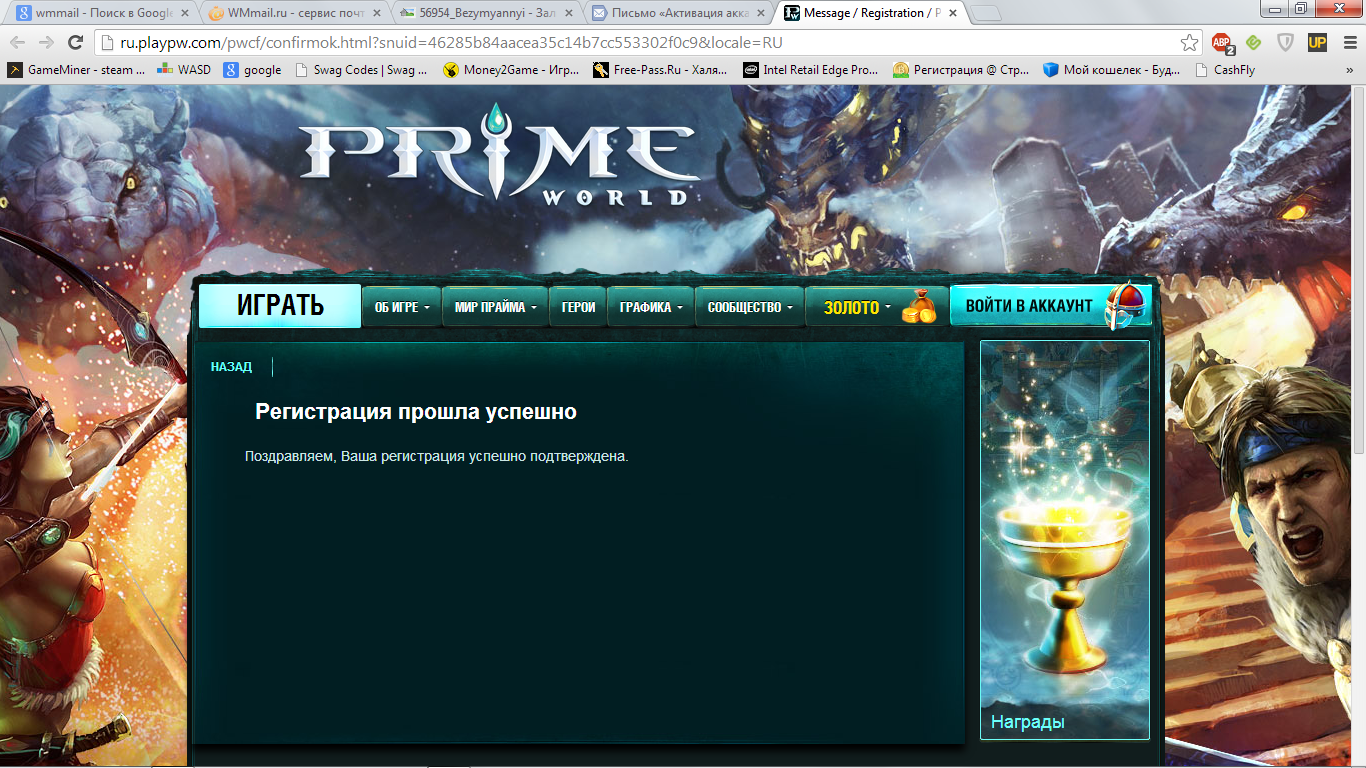
Task: Close the 56954_Bezymyannyi tab
Action: [570, 13]
